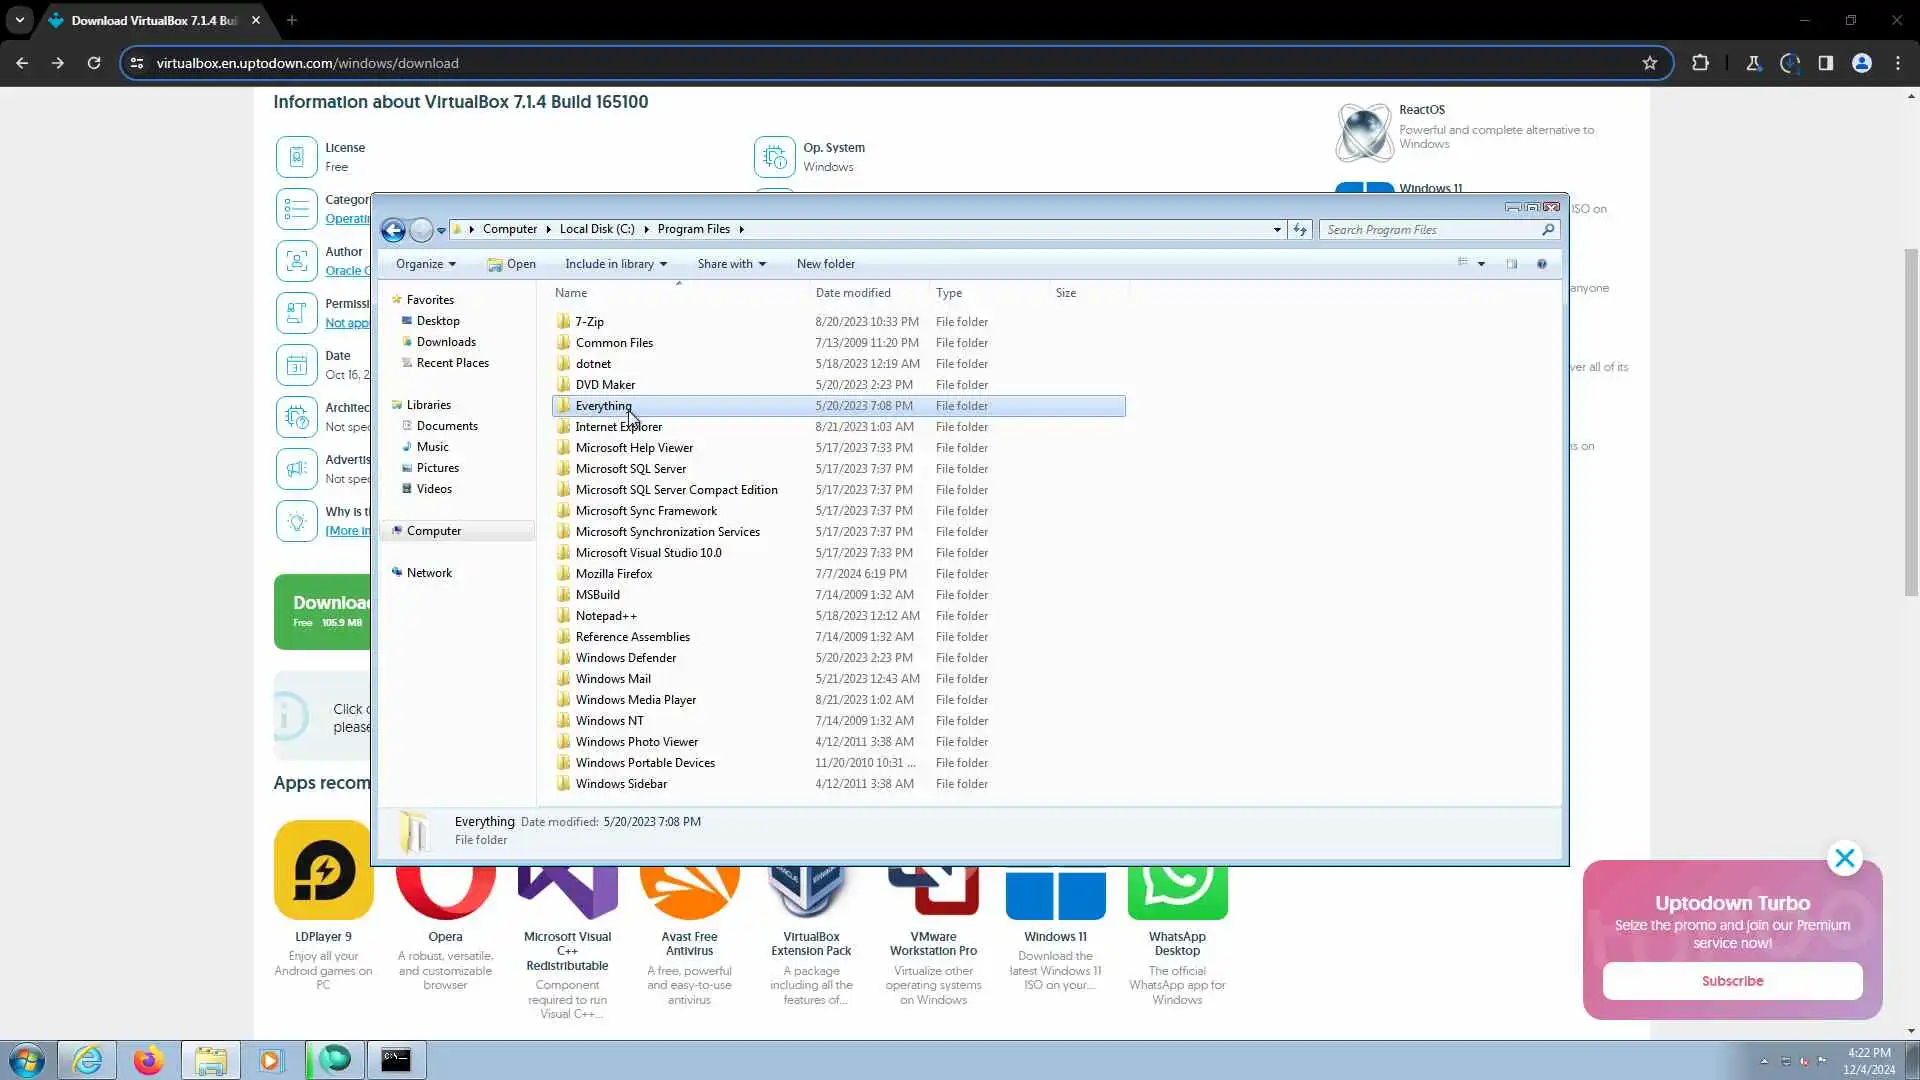Close Uptodown Turbo popup X icon
This screenshot has height=1080, width=1920.
[1844, 858]
